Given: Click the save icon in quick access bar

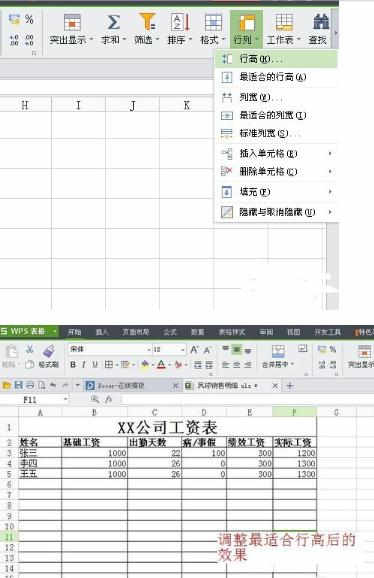Looking at the screenshot, I should [18, 386].
